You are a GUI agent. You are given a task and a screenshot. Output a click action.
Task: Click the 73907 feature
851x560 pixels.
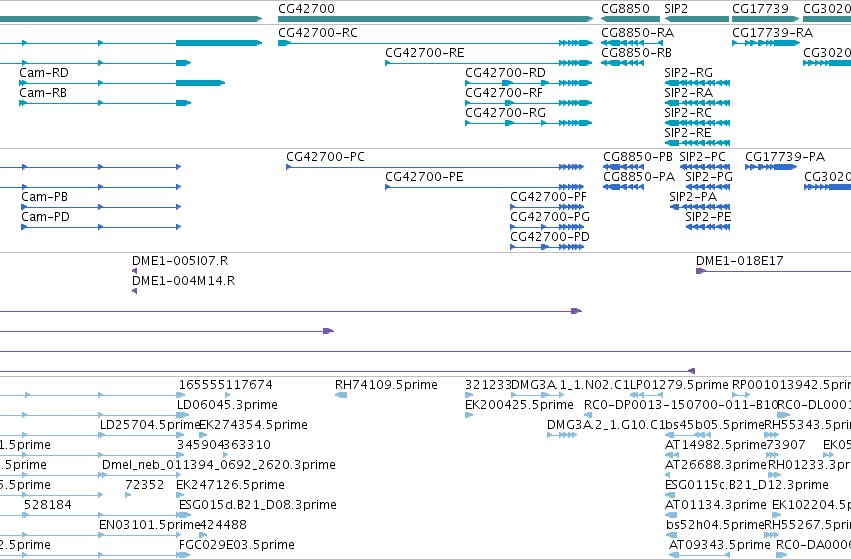coord(772,455)
